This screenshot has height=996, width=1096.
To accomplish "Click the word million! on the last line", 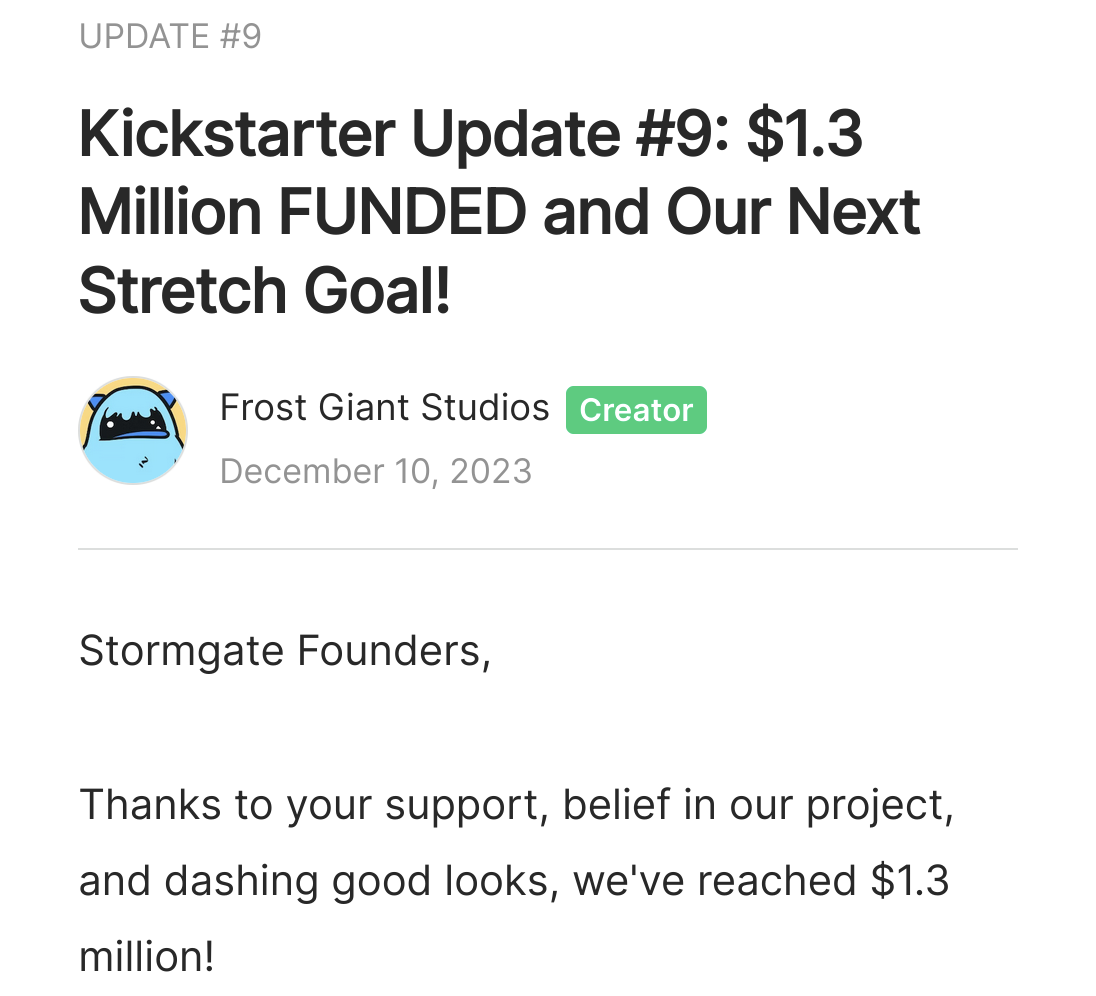I will tap(147, 958).
